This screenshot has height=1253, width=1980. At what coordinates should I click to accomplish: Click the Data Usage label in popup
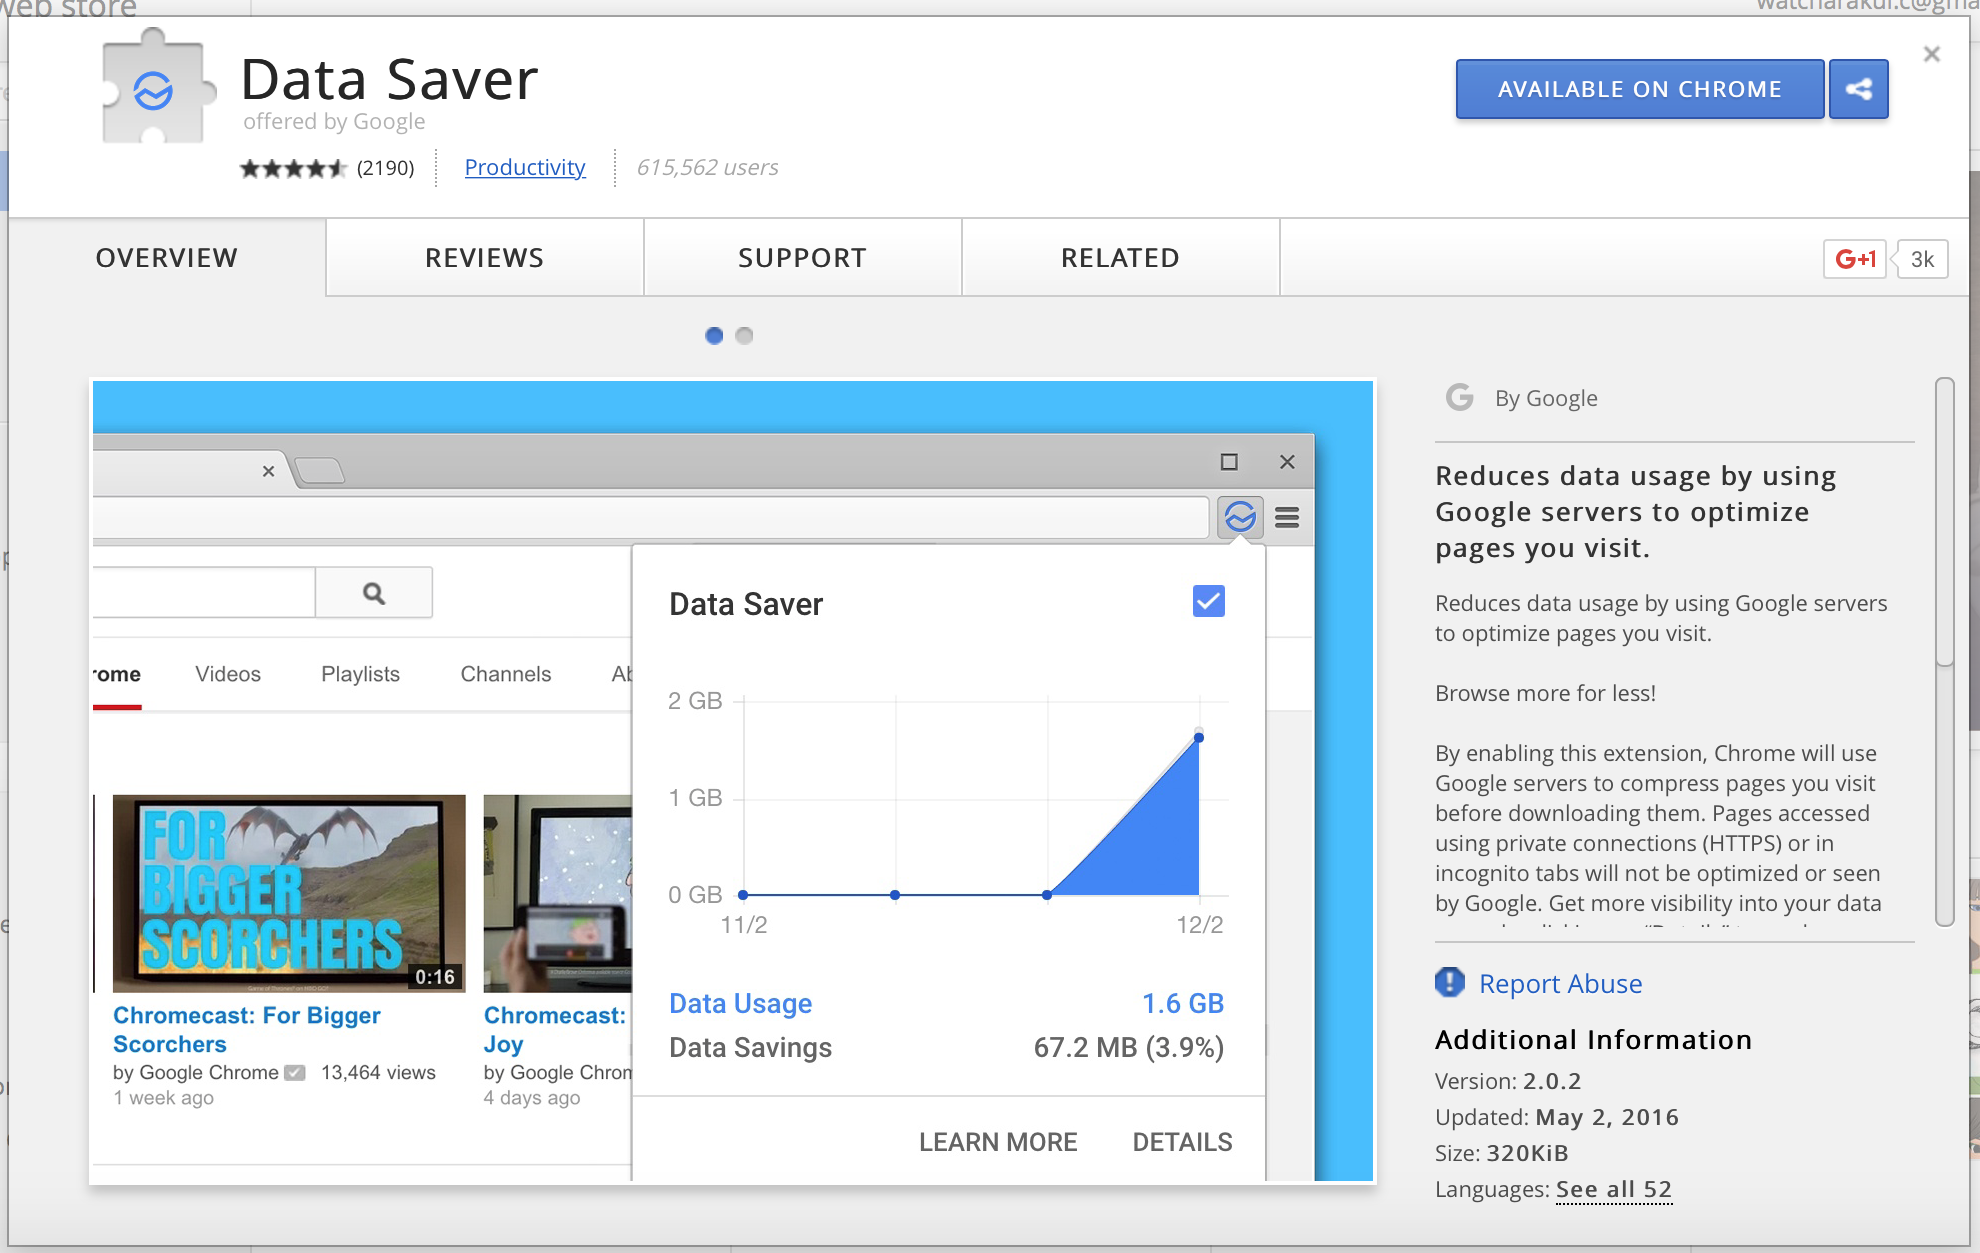(740, 1003)
